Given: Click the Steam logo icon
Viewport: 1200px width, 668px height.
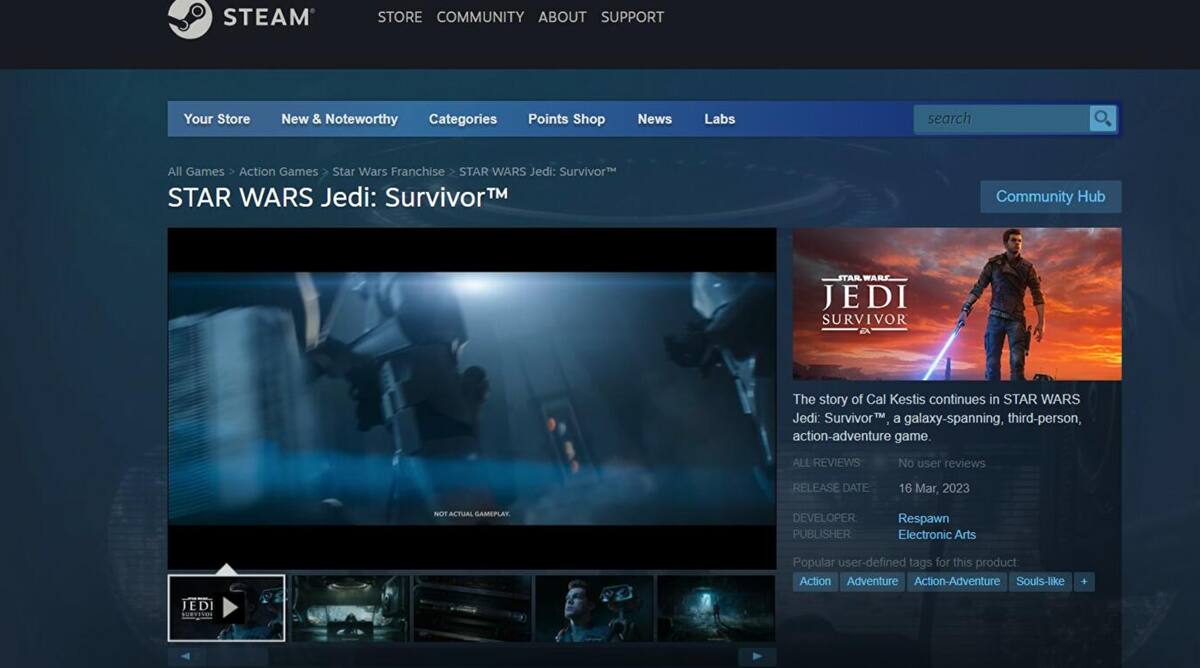Looking at the screenshot, I should [x=190, y=17].
